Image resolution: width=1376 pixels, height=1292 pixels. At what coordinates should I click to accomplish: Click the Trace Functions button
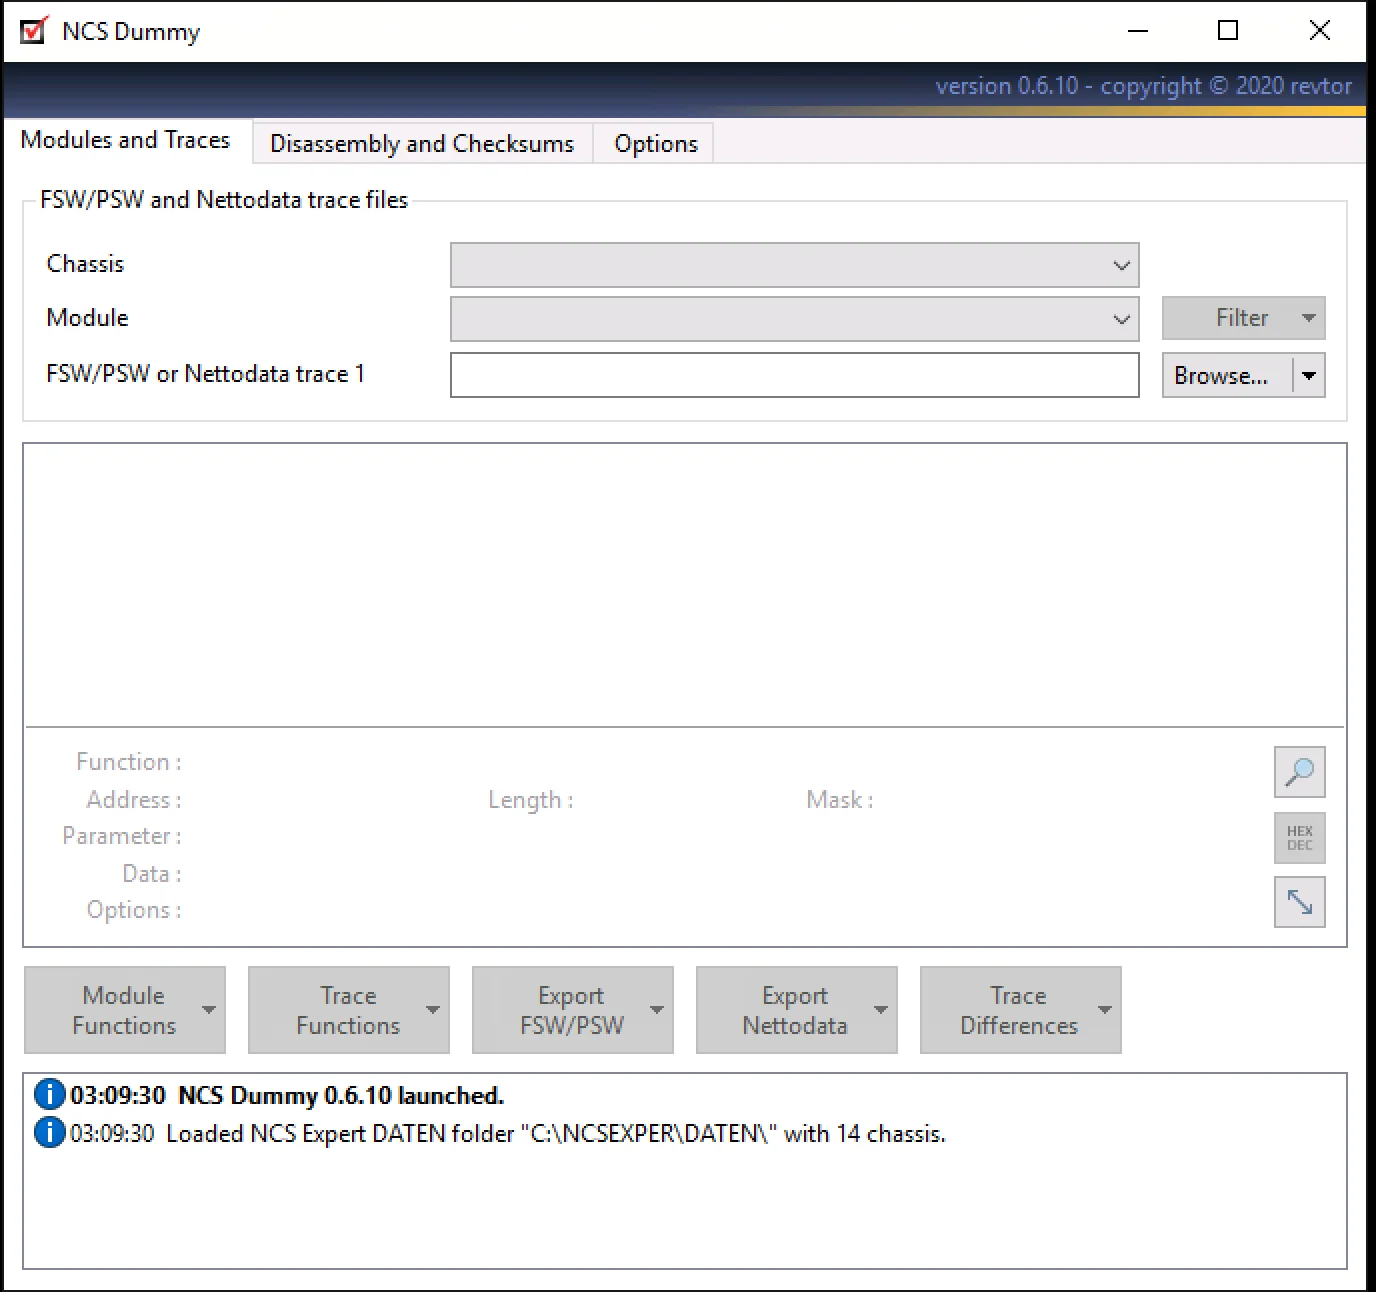[x=348, y=1010]
